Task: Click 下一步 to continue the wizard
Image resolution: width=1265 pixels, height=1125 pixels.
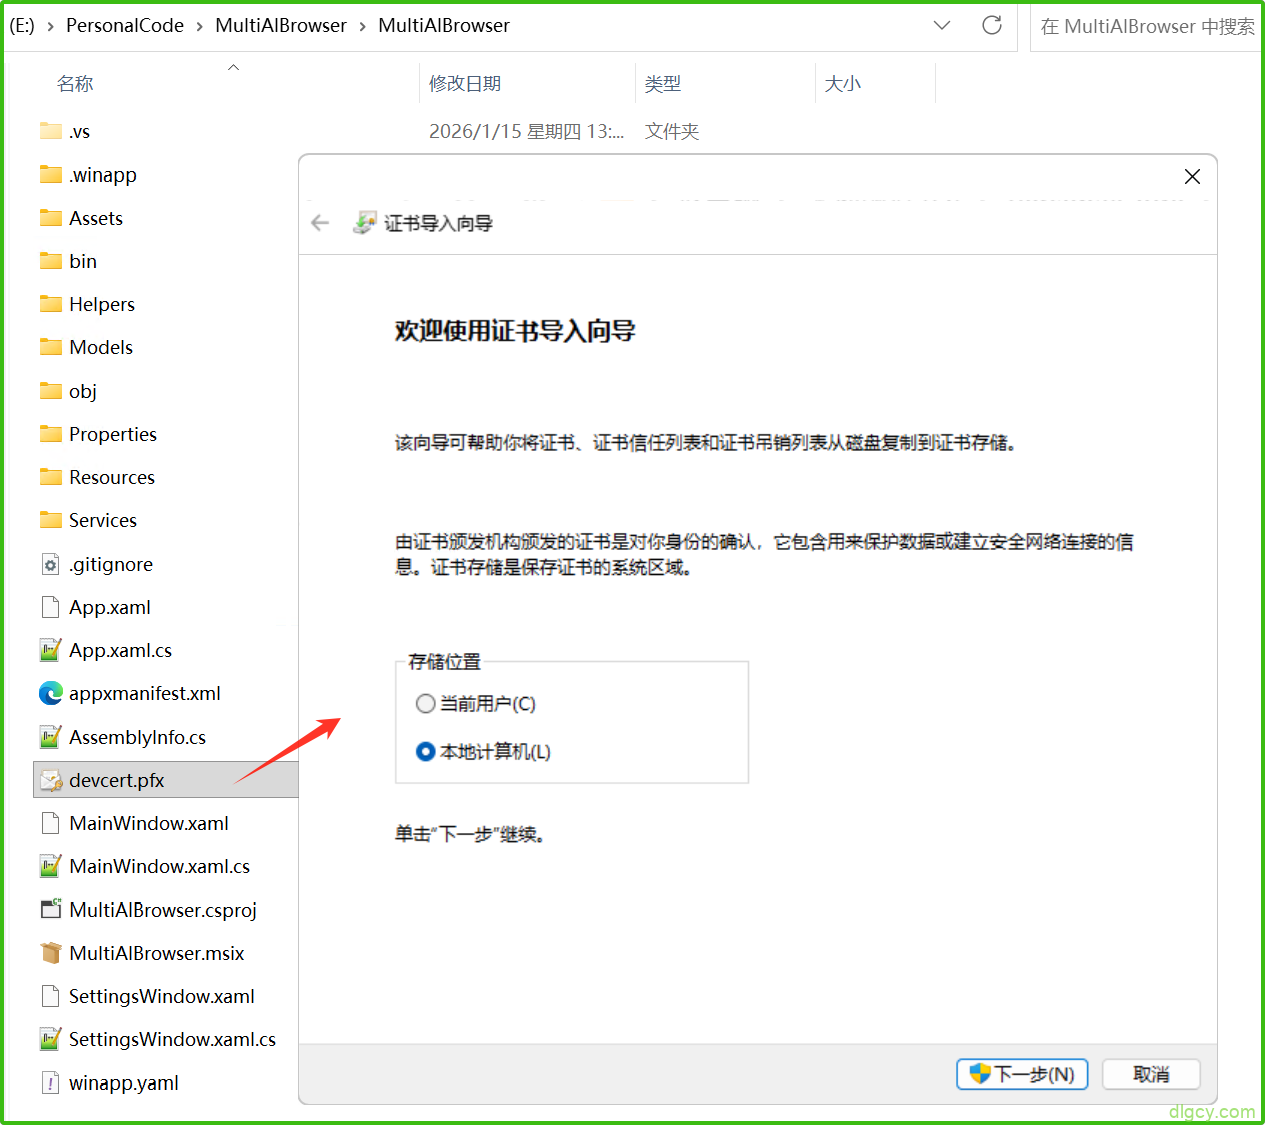Action: [1021, 1074]
